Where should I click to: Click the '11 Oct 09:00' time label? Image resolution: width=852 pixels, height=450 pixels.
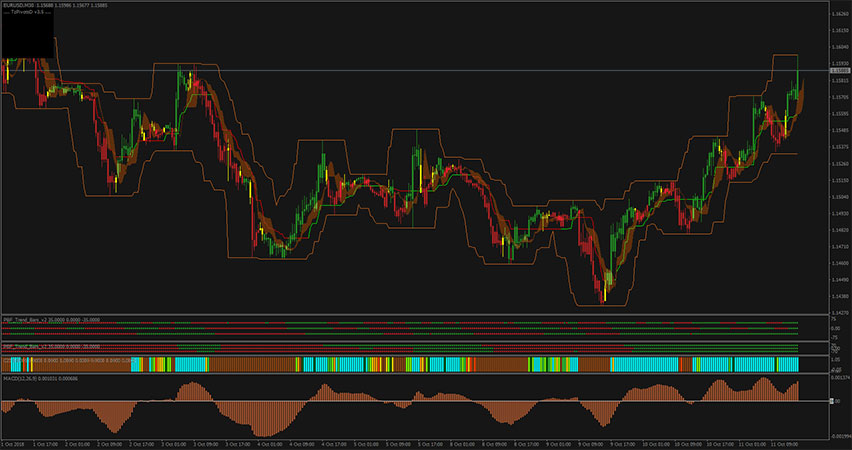pos(784,444)
